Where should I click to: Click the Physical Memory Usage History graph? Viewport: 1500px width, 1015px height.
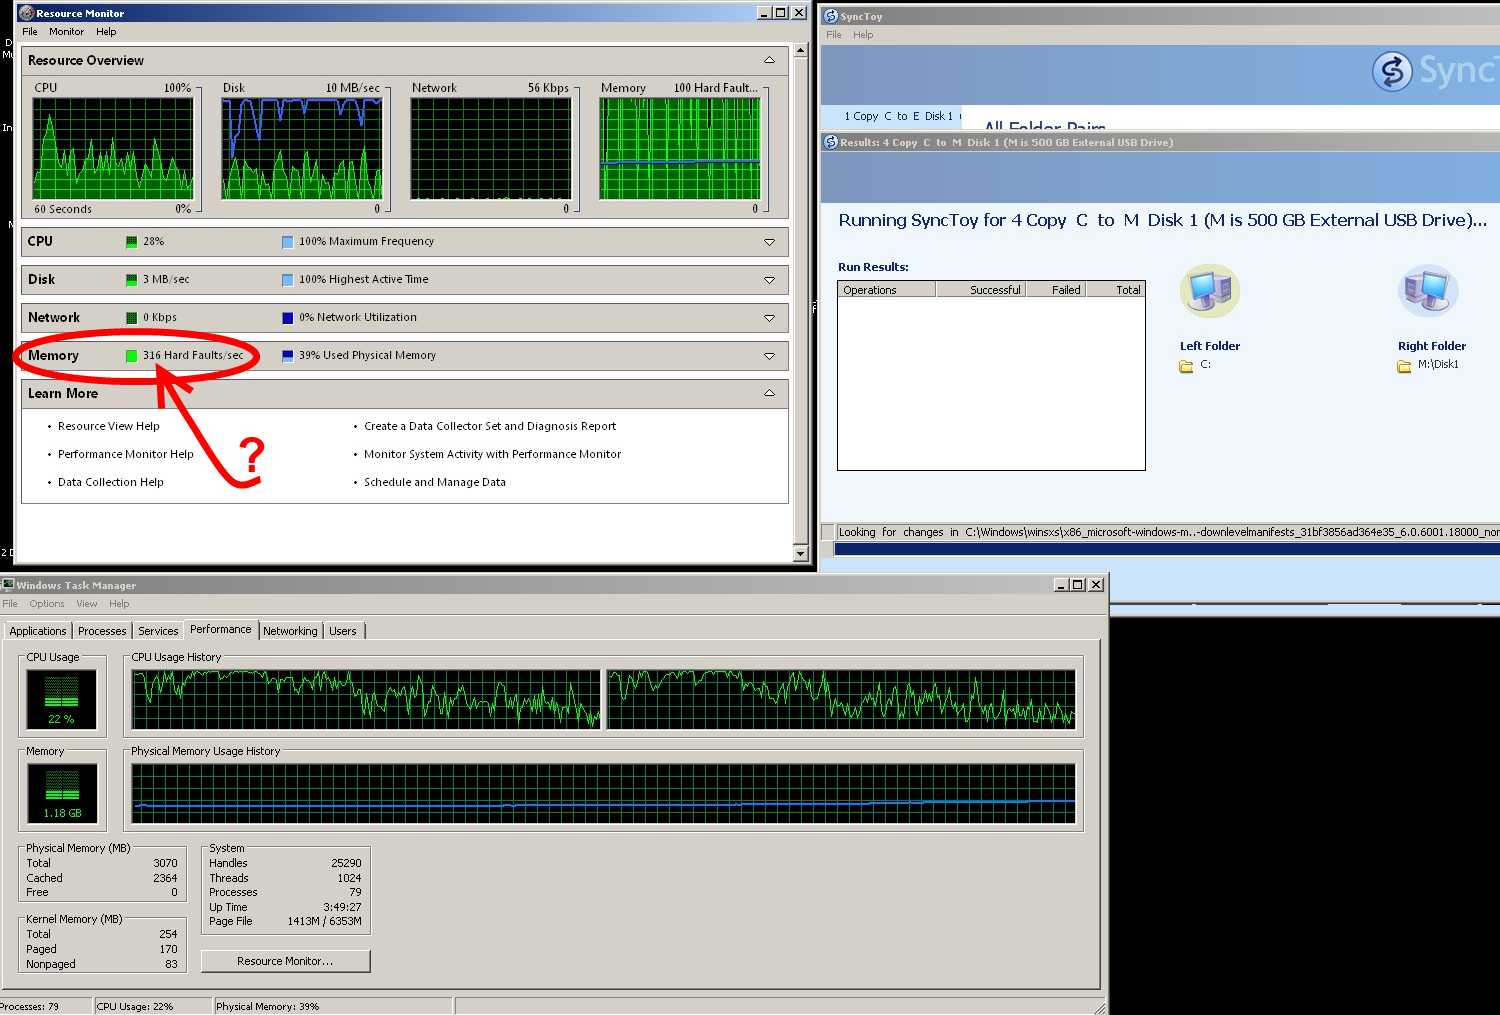604,794
